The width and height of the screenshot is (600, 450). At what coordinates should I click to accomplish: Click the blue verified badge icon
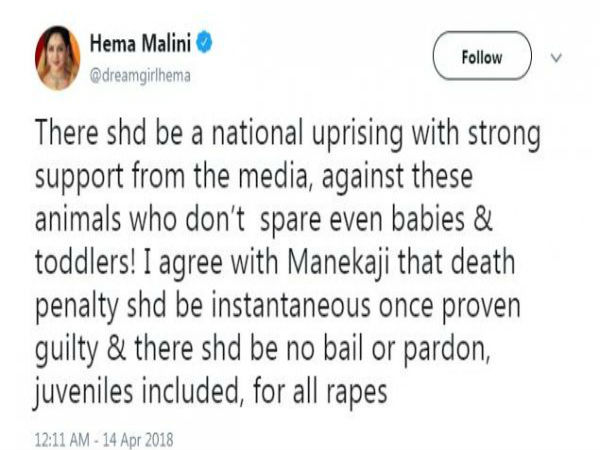[204, 42]
